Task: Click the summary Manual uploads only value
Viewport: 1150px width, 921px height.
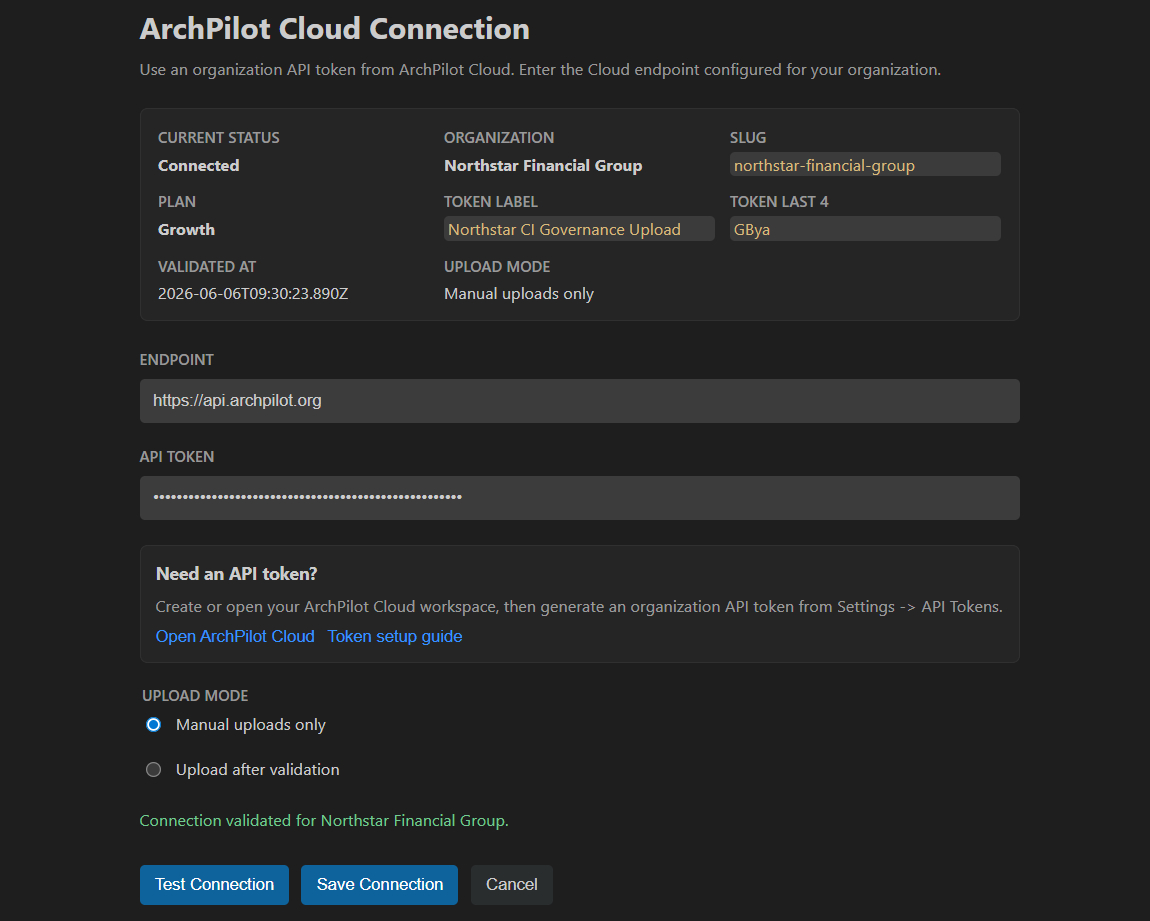Action: coord(519,293)
